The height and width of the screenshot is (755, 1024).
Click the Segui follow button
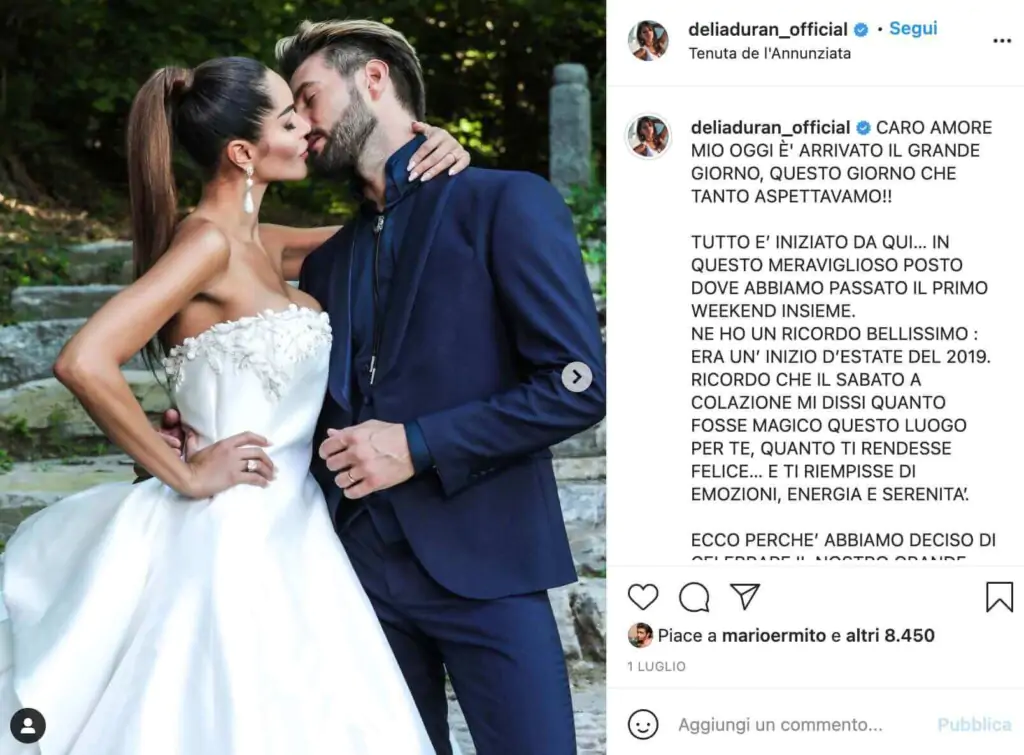coord(913,29)
